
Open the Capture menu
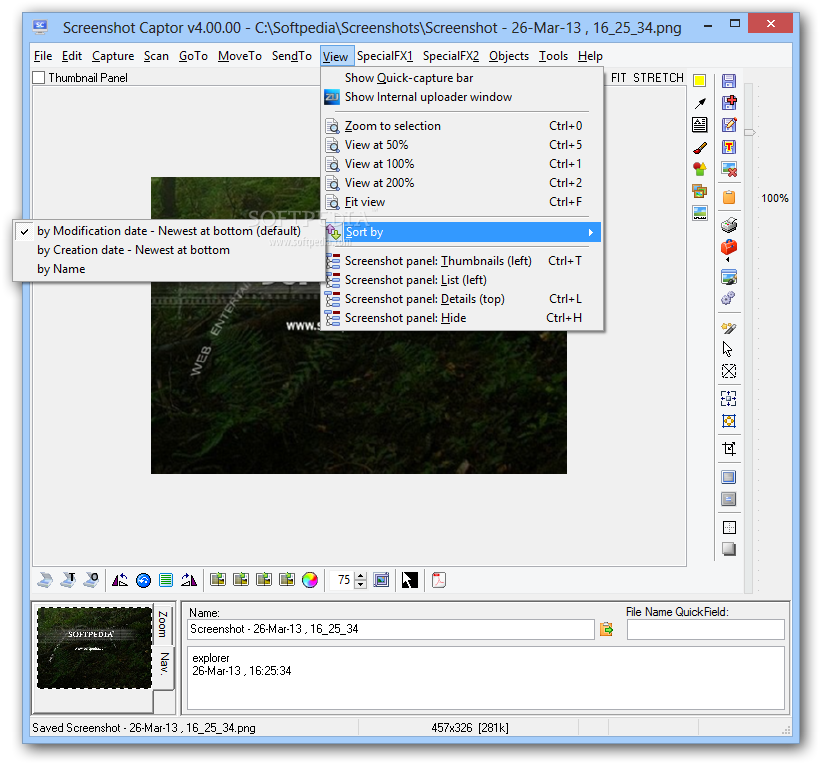(x=113, y=56)
